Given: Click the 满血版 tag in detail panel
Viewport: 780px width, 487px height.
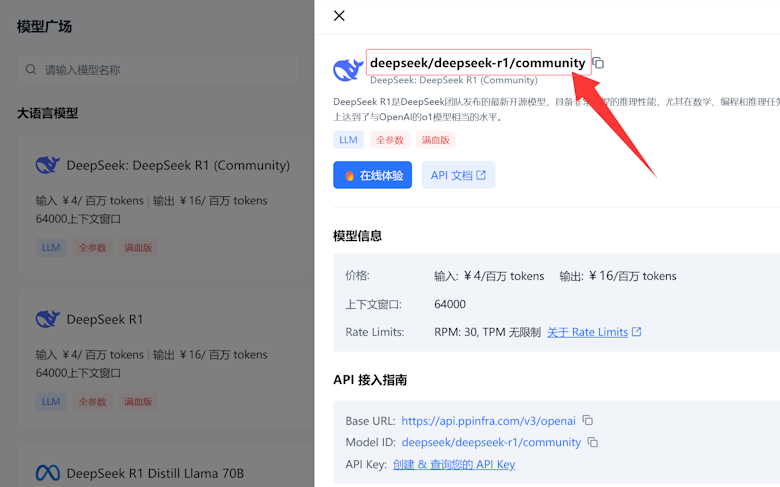Looking at the screenshot, I should click(x=435, y=140).
